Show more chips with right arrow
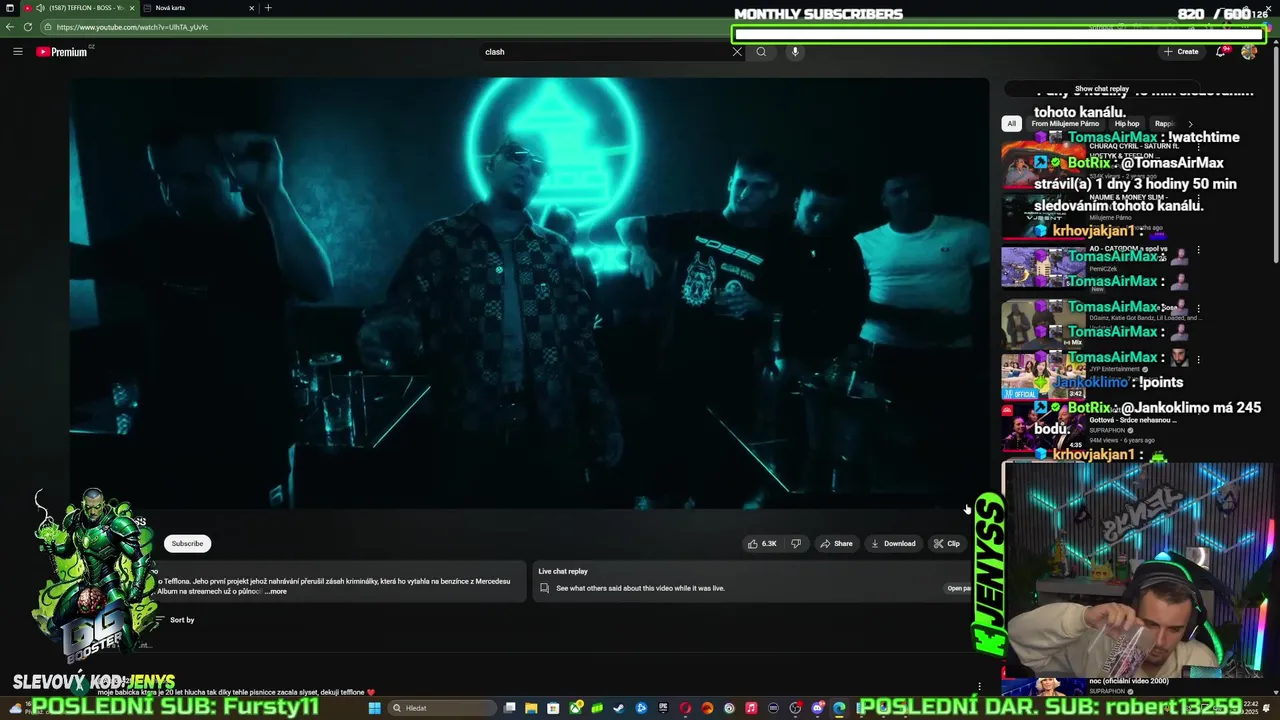Screen dimensions: 1280x720 pyautogui.click(x=1190, y=123)
